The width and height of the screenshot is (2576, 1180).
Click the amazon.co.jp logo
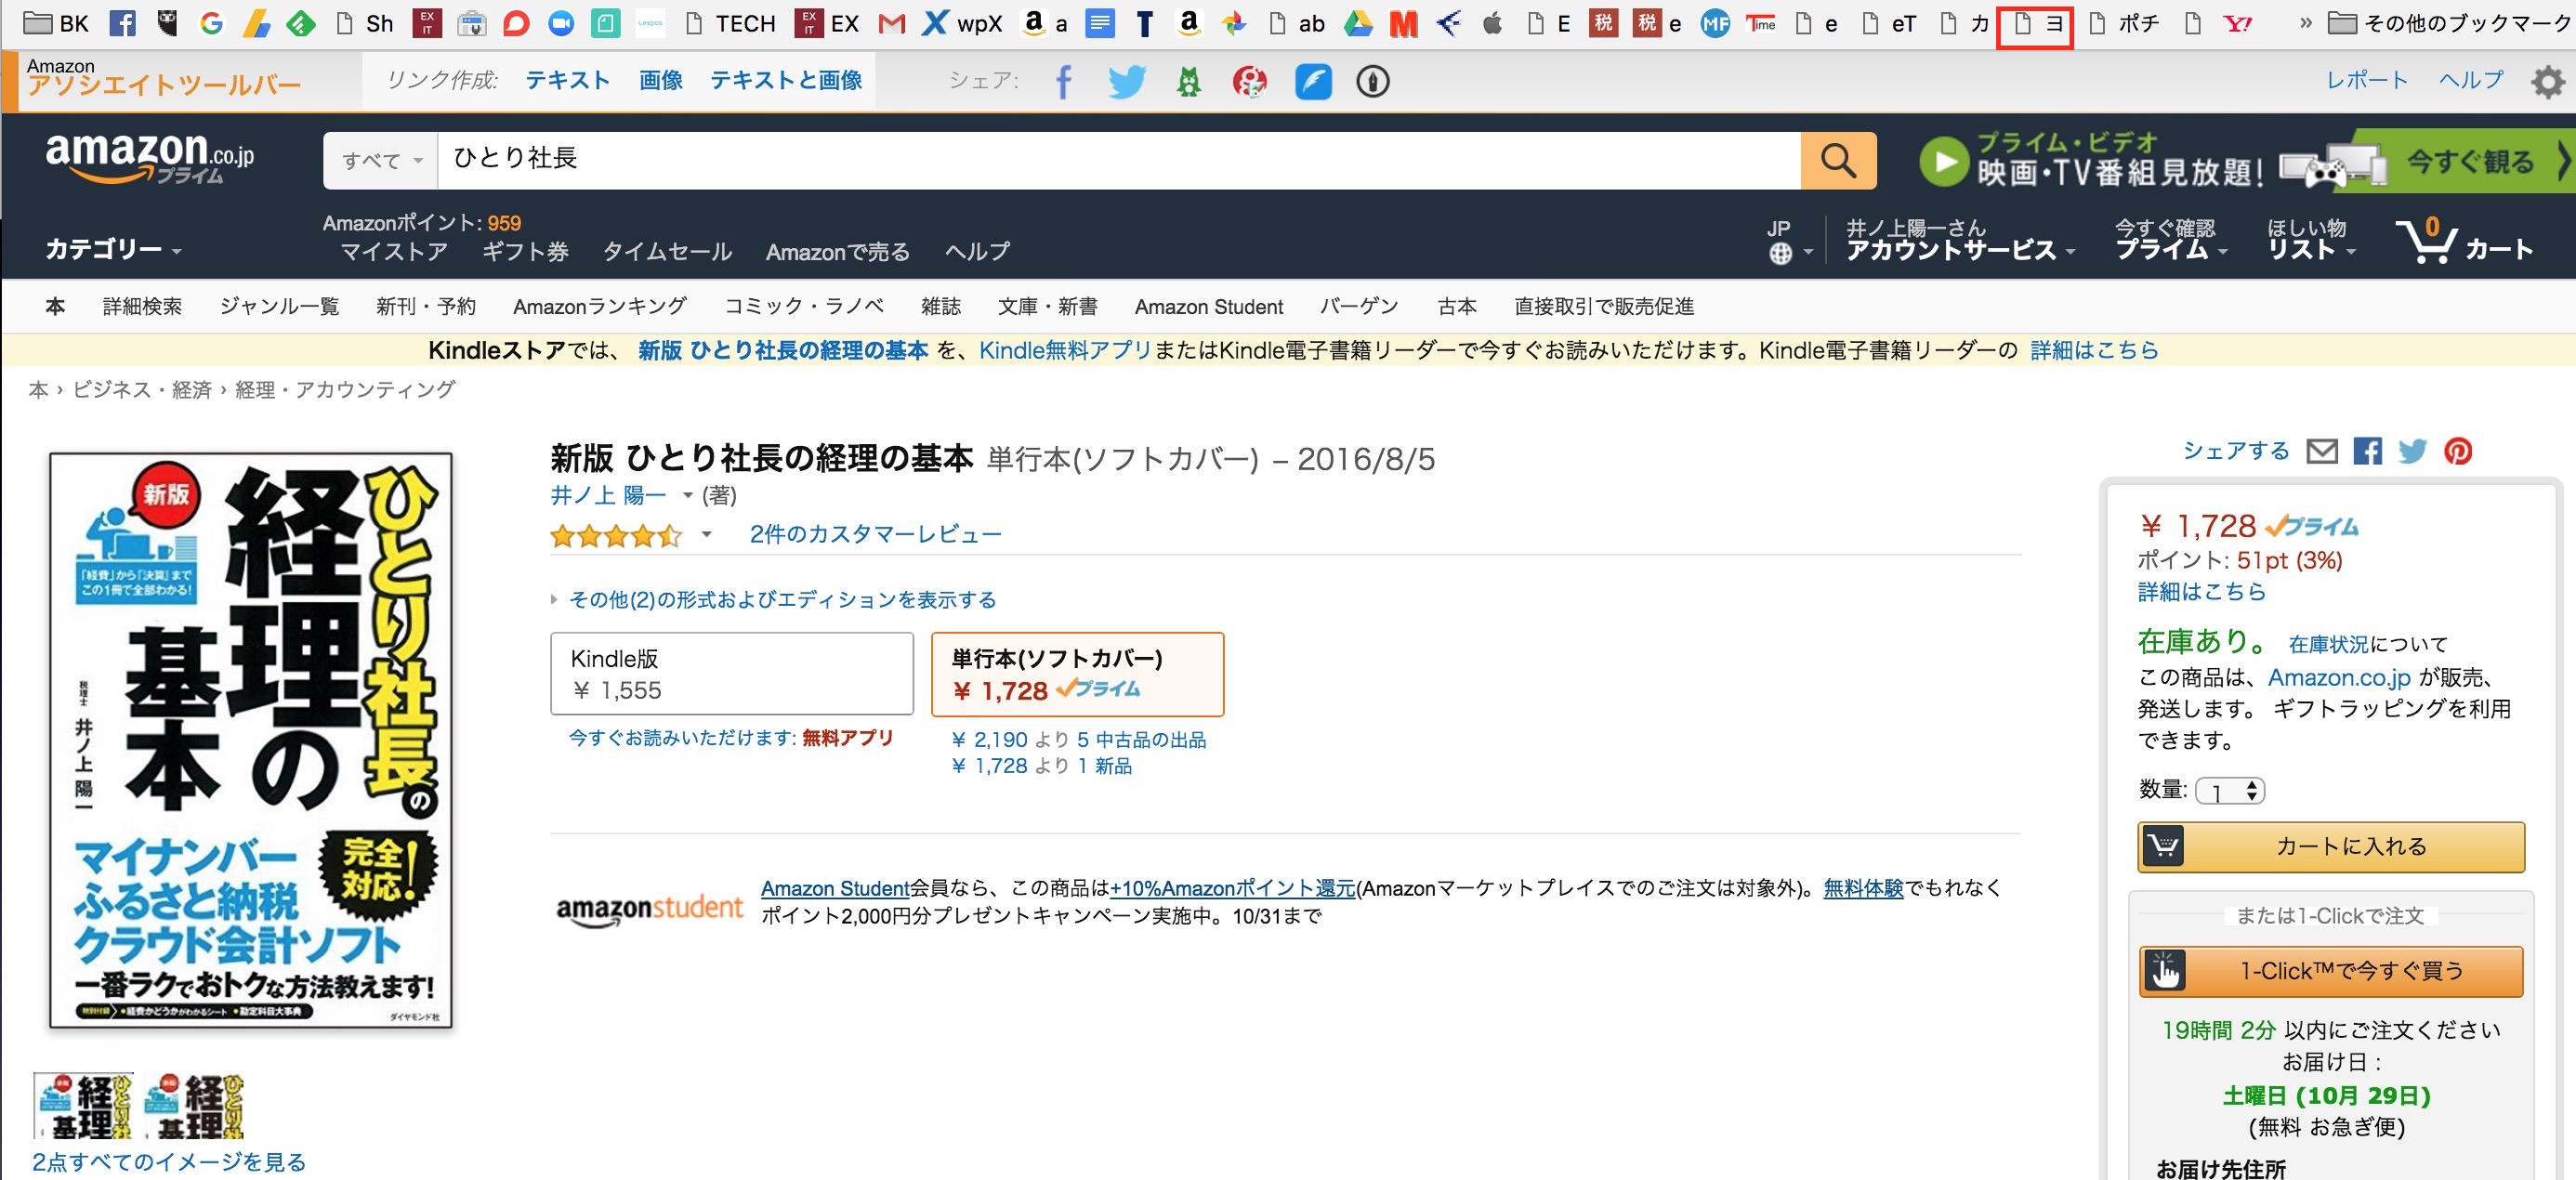point(150,158)
